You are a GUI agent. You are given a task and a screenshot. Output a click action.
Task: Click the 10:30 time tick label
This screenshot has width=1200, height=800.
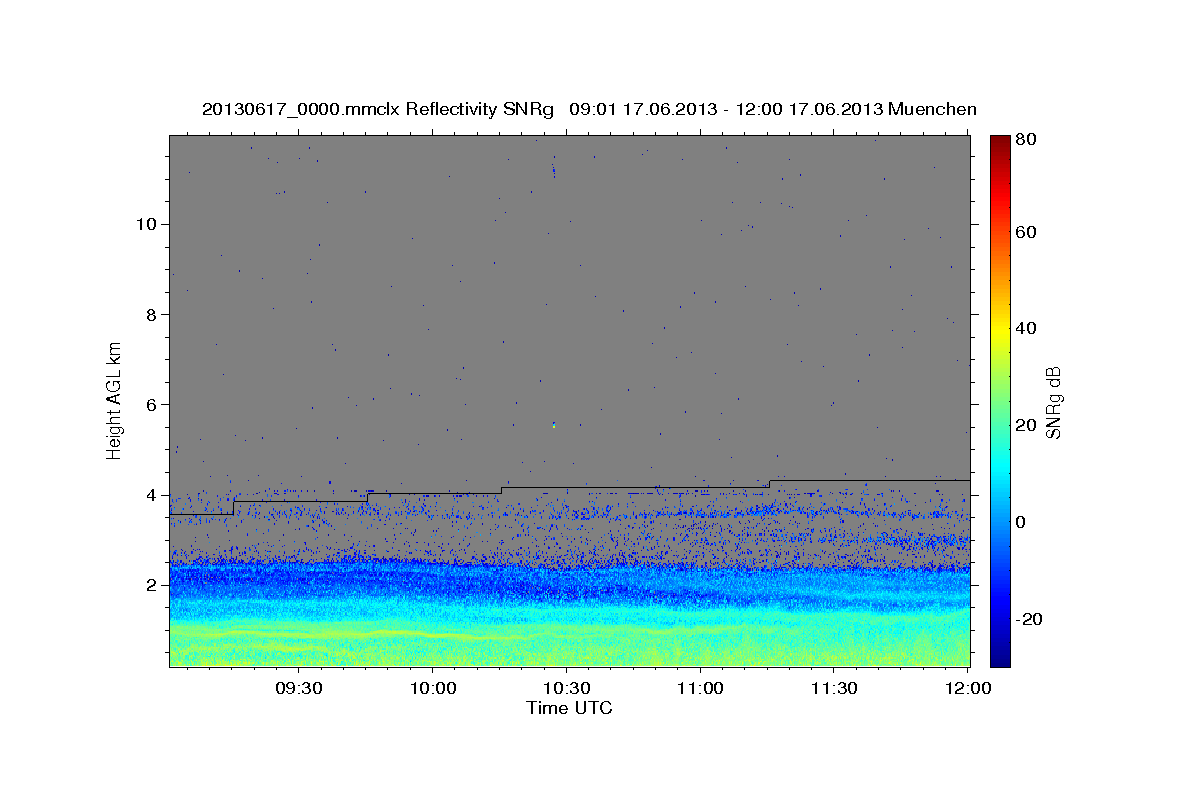coord(567,688)
